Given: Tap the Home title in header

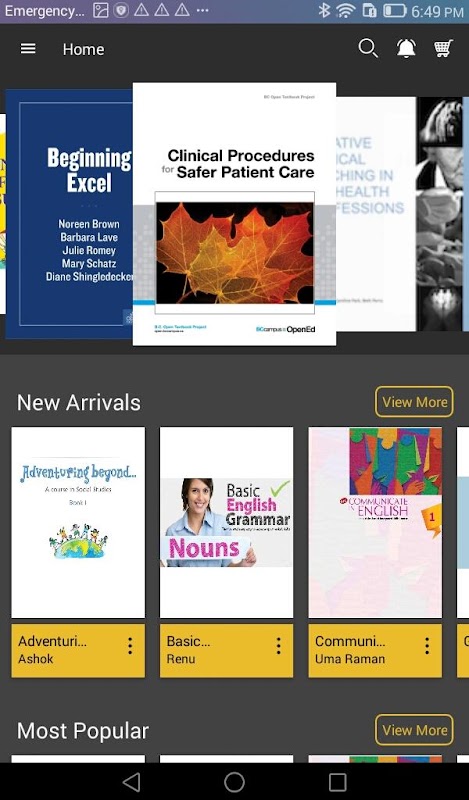Looking at the screenshot, I should click(84, 49).
